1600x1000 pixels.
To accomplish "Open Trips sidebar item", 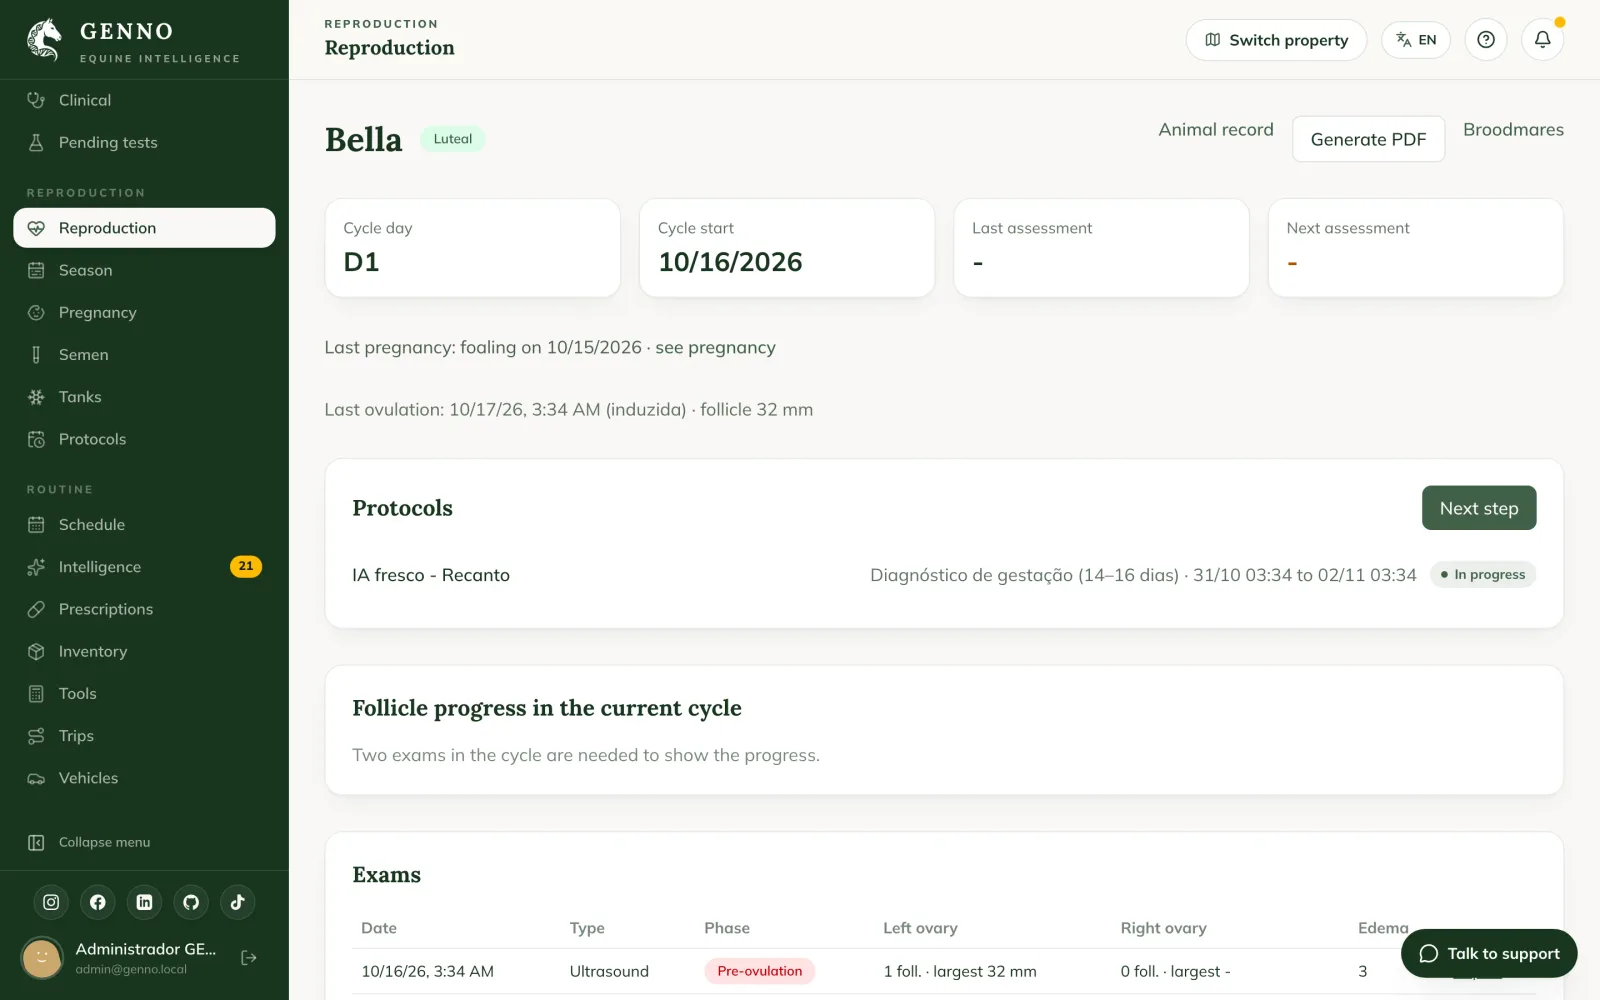I will (x=144, y=735).
